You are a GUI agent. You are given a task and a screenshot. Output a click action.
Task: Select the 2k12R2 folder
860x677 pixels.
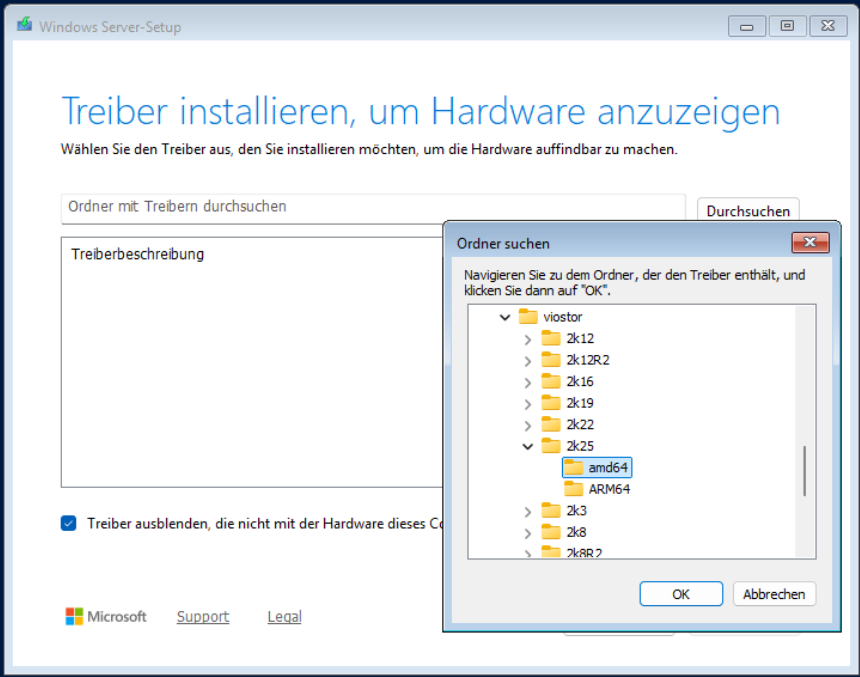[587, 360]
